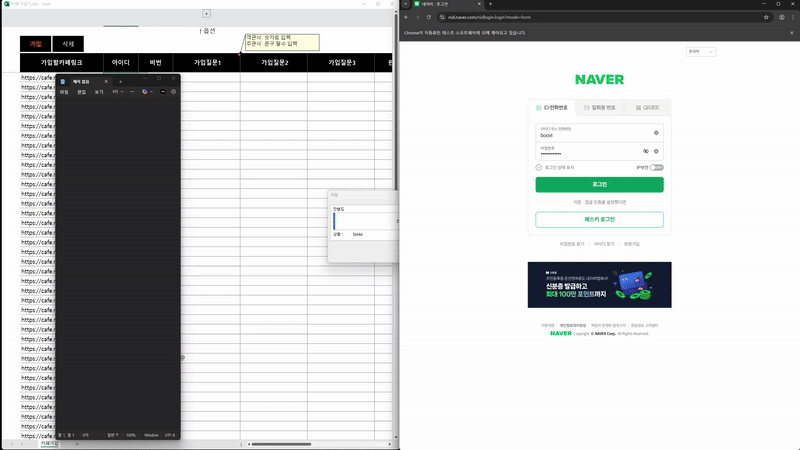Click the Excel horizontal scrollbar thumb

(x=281, y=444)
